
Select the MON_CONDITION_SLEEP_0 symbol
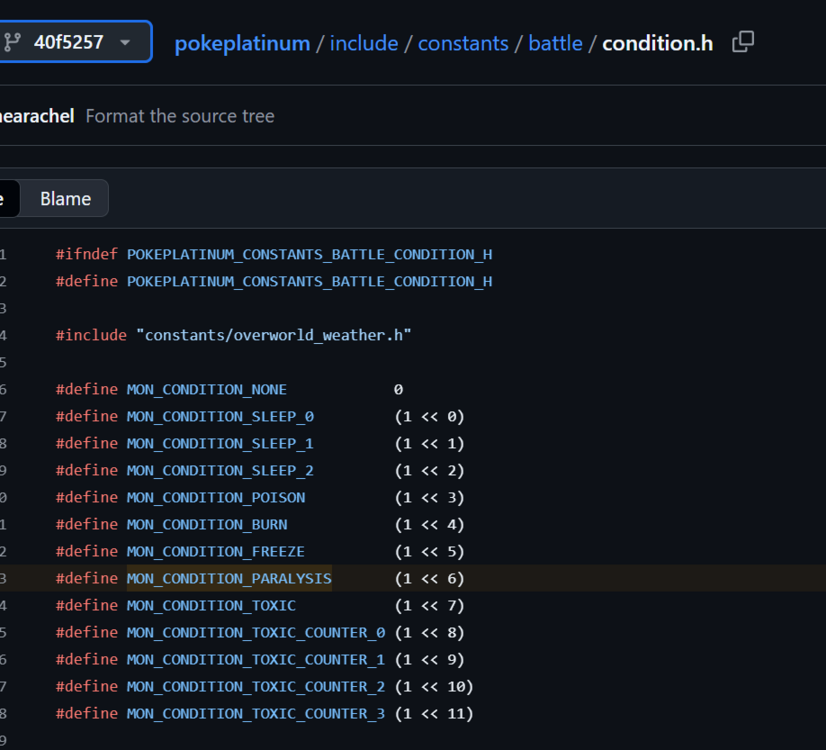pos(220,416)
